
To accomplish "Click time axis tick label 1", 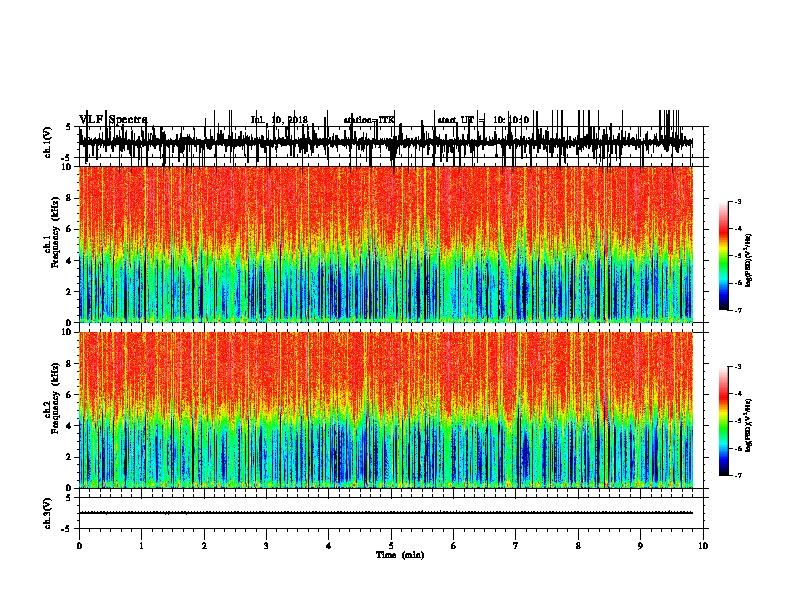I will pos(141,546).
